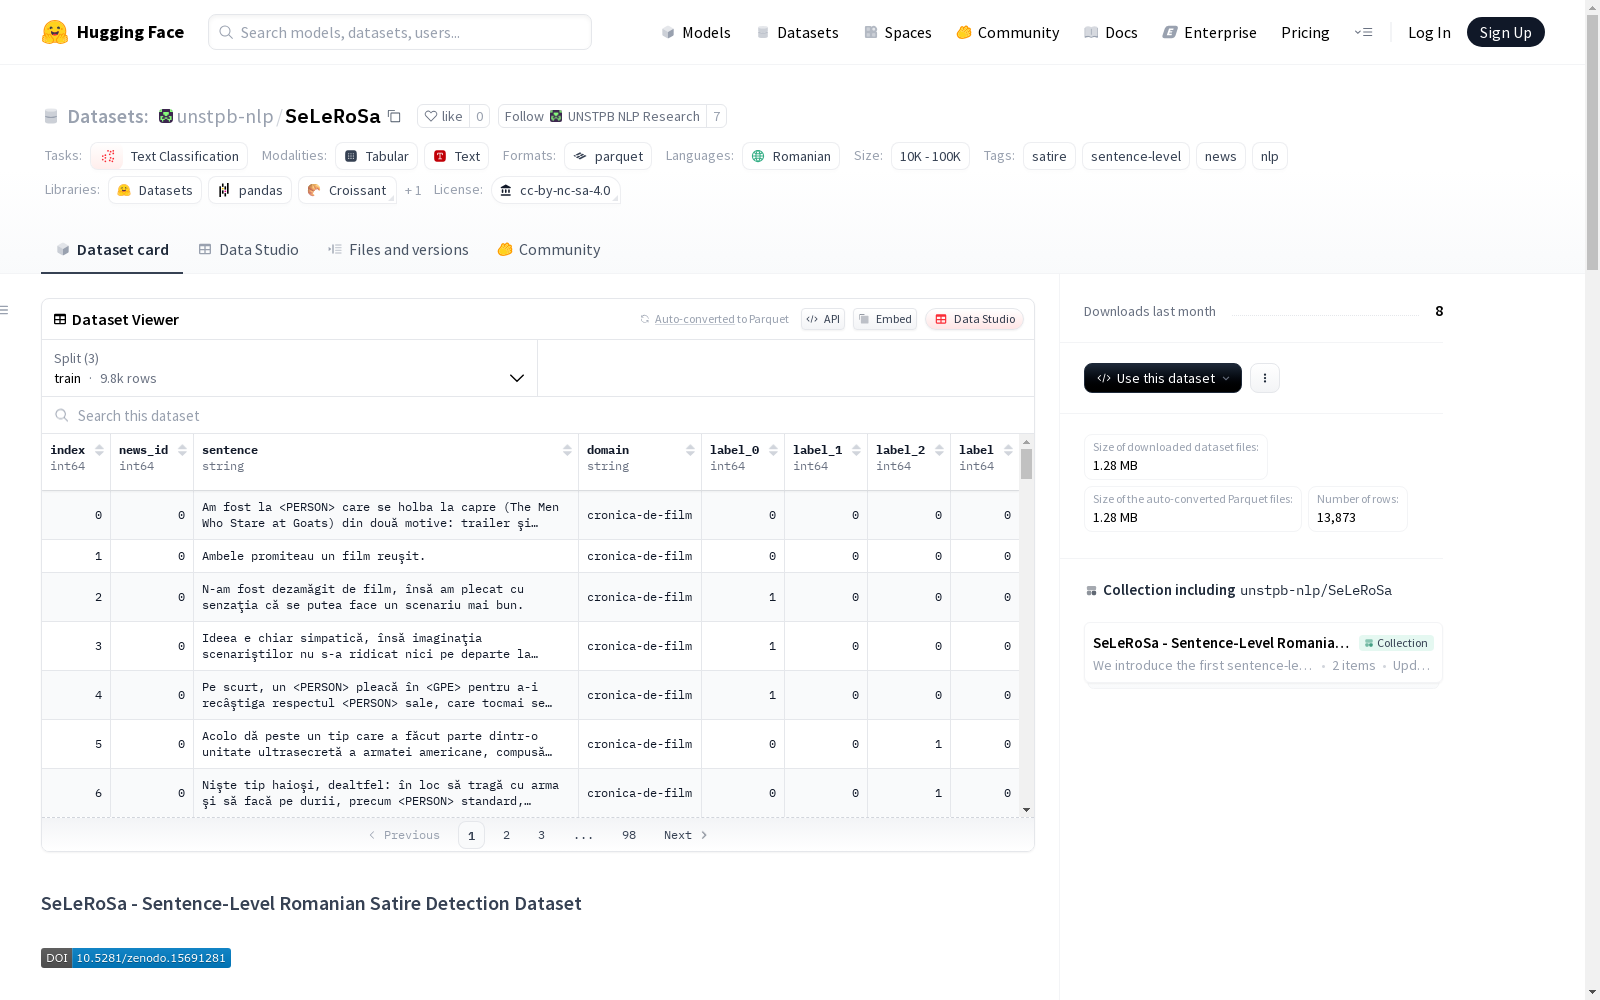This screenshot has height=1000, width=1600.
Task: Click the Datasets stack icon before the title
Action: (x=51, y=117)
